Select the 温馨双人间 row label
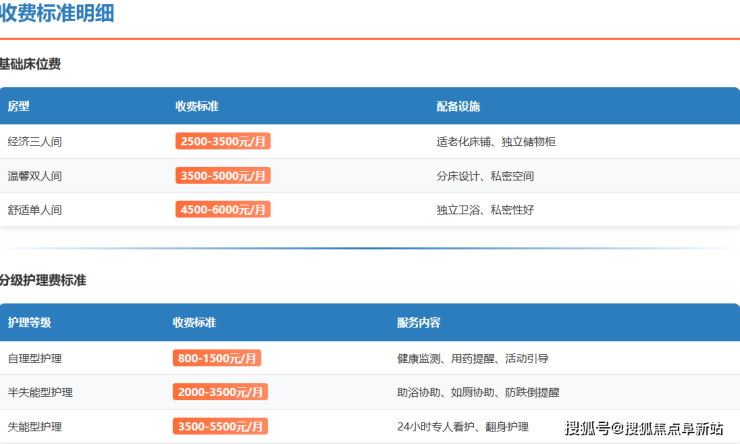 coord(35,176)
